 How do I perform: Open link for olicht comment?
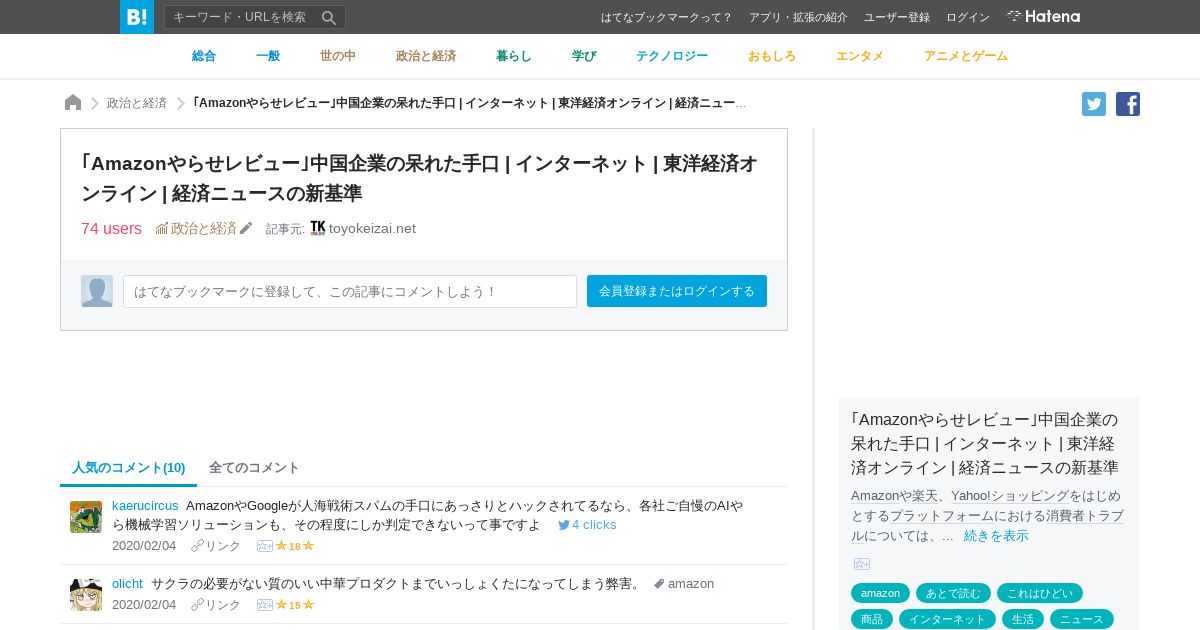click(216, 605)
